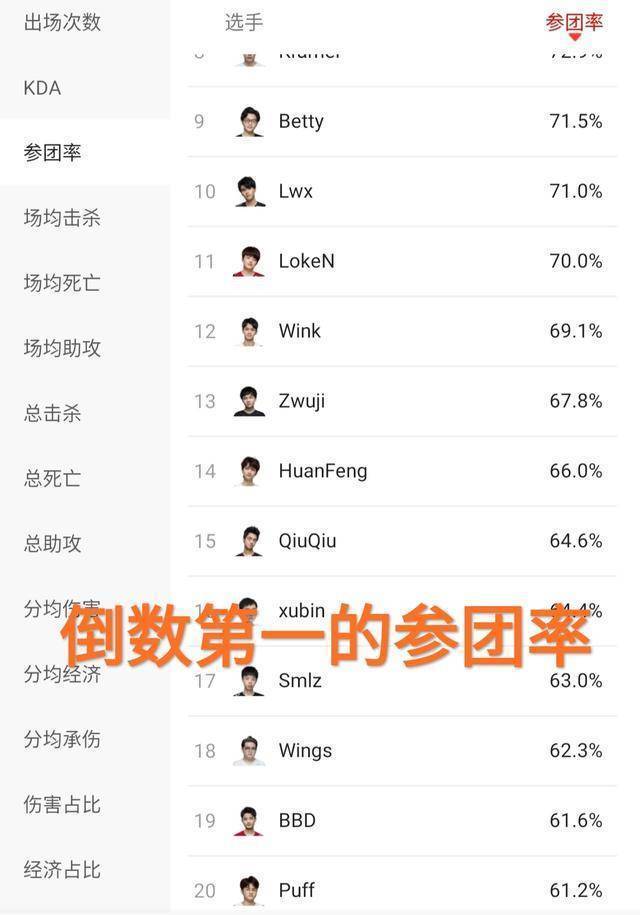The image size is (640, 915).
Task: Click Wink's player avatar
Action: [x=249, y=331]
